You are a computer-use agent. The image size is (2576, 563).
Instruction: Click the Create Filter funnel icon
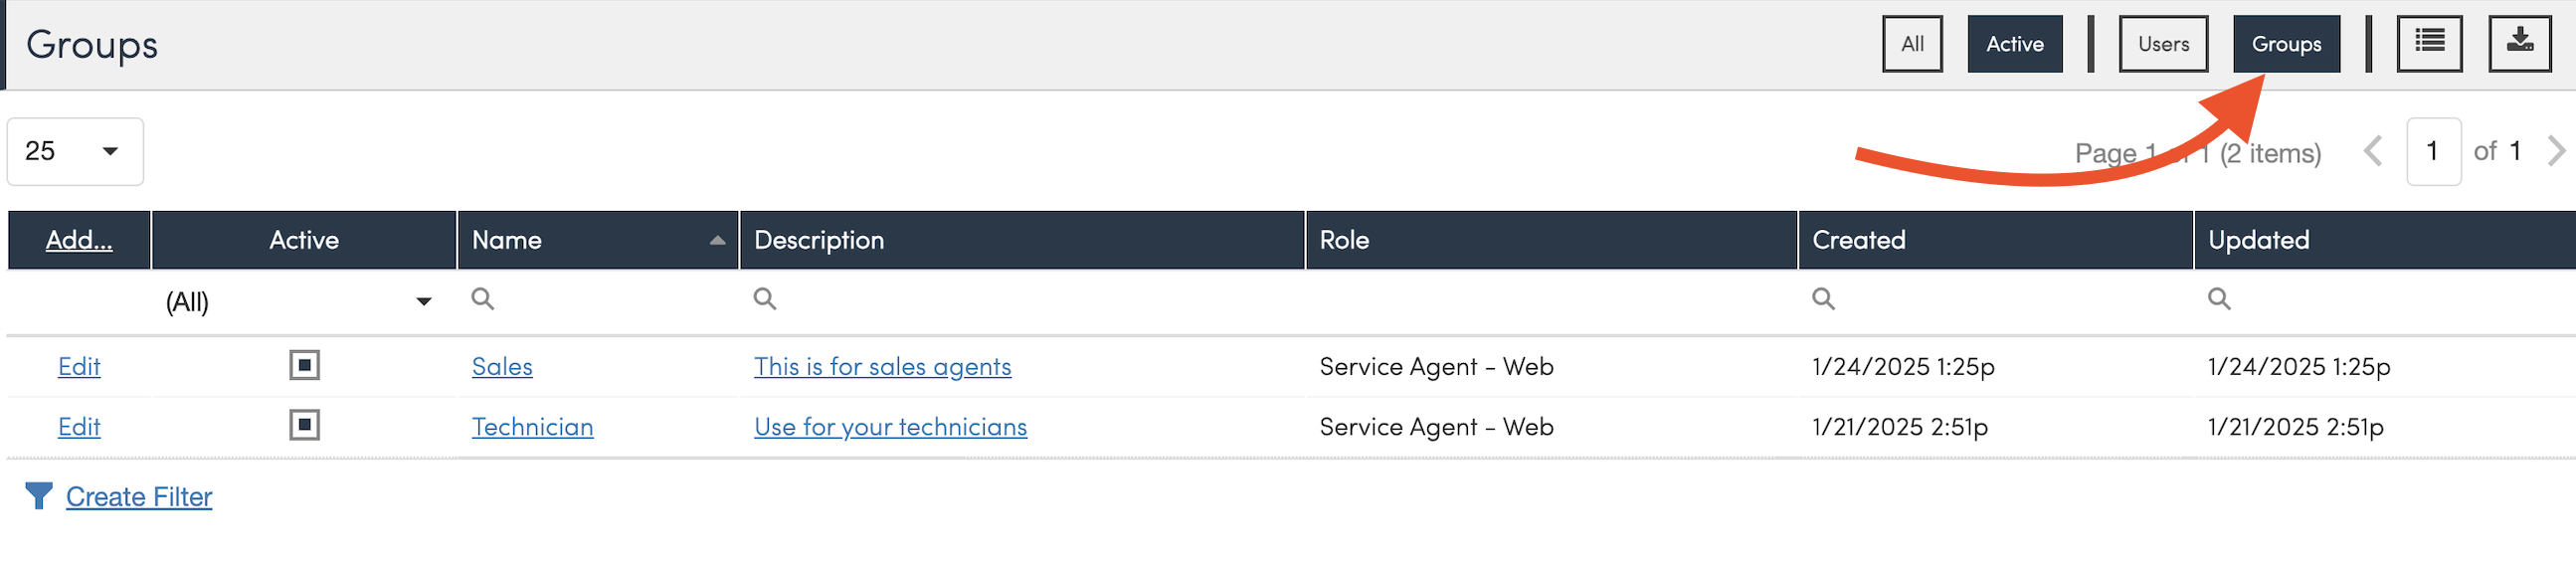(38, 496)
